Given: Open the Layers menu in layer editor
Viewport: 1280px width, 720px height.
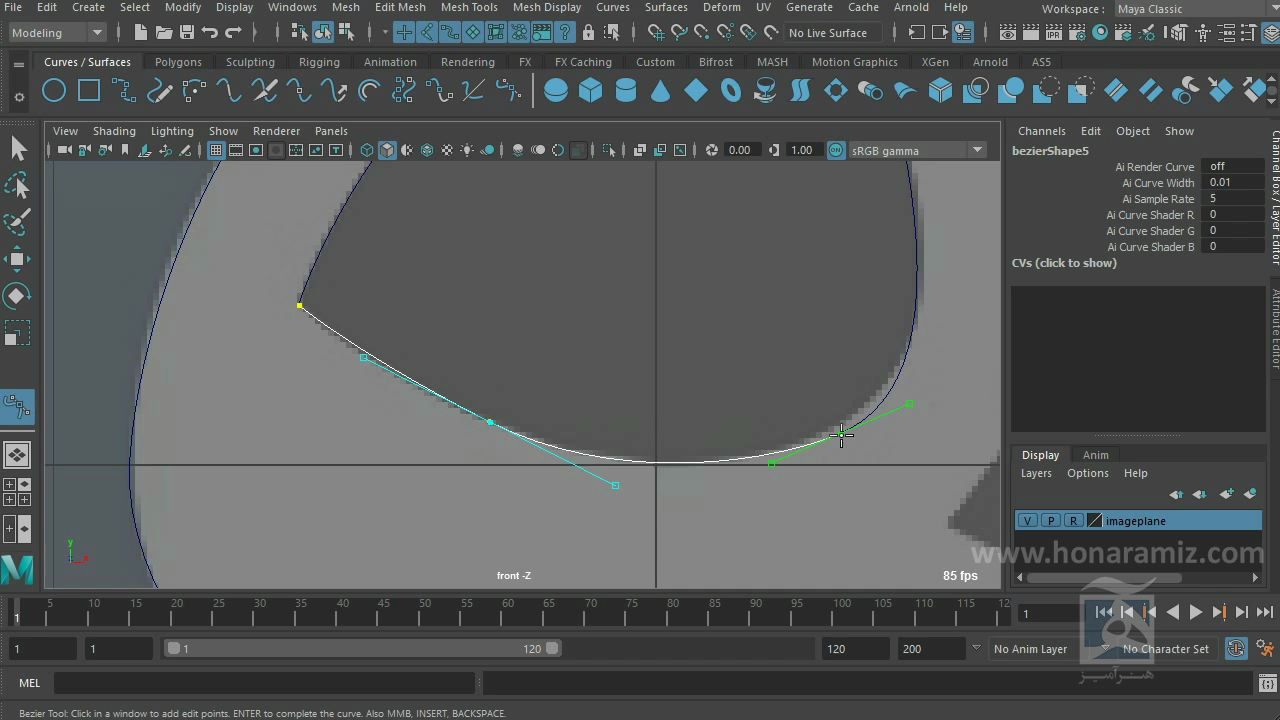Looking at the screenshot, I should click(1036, 473).
